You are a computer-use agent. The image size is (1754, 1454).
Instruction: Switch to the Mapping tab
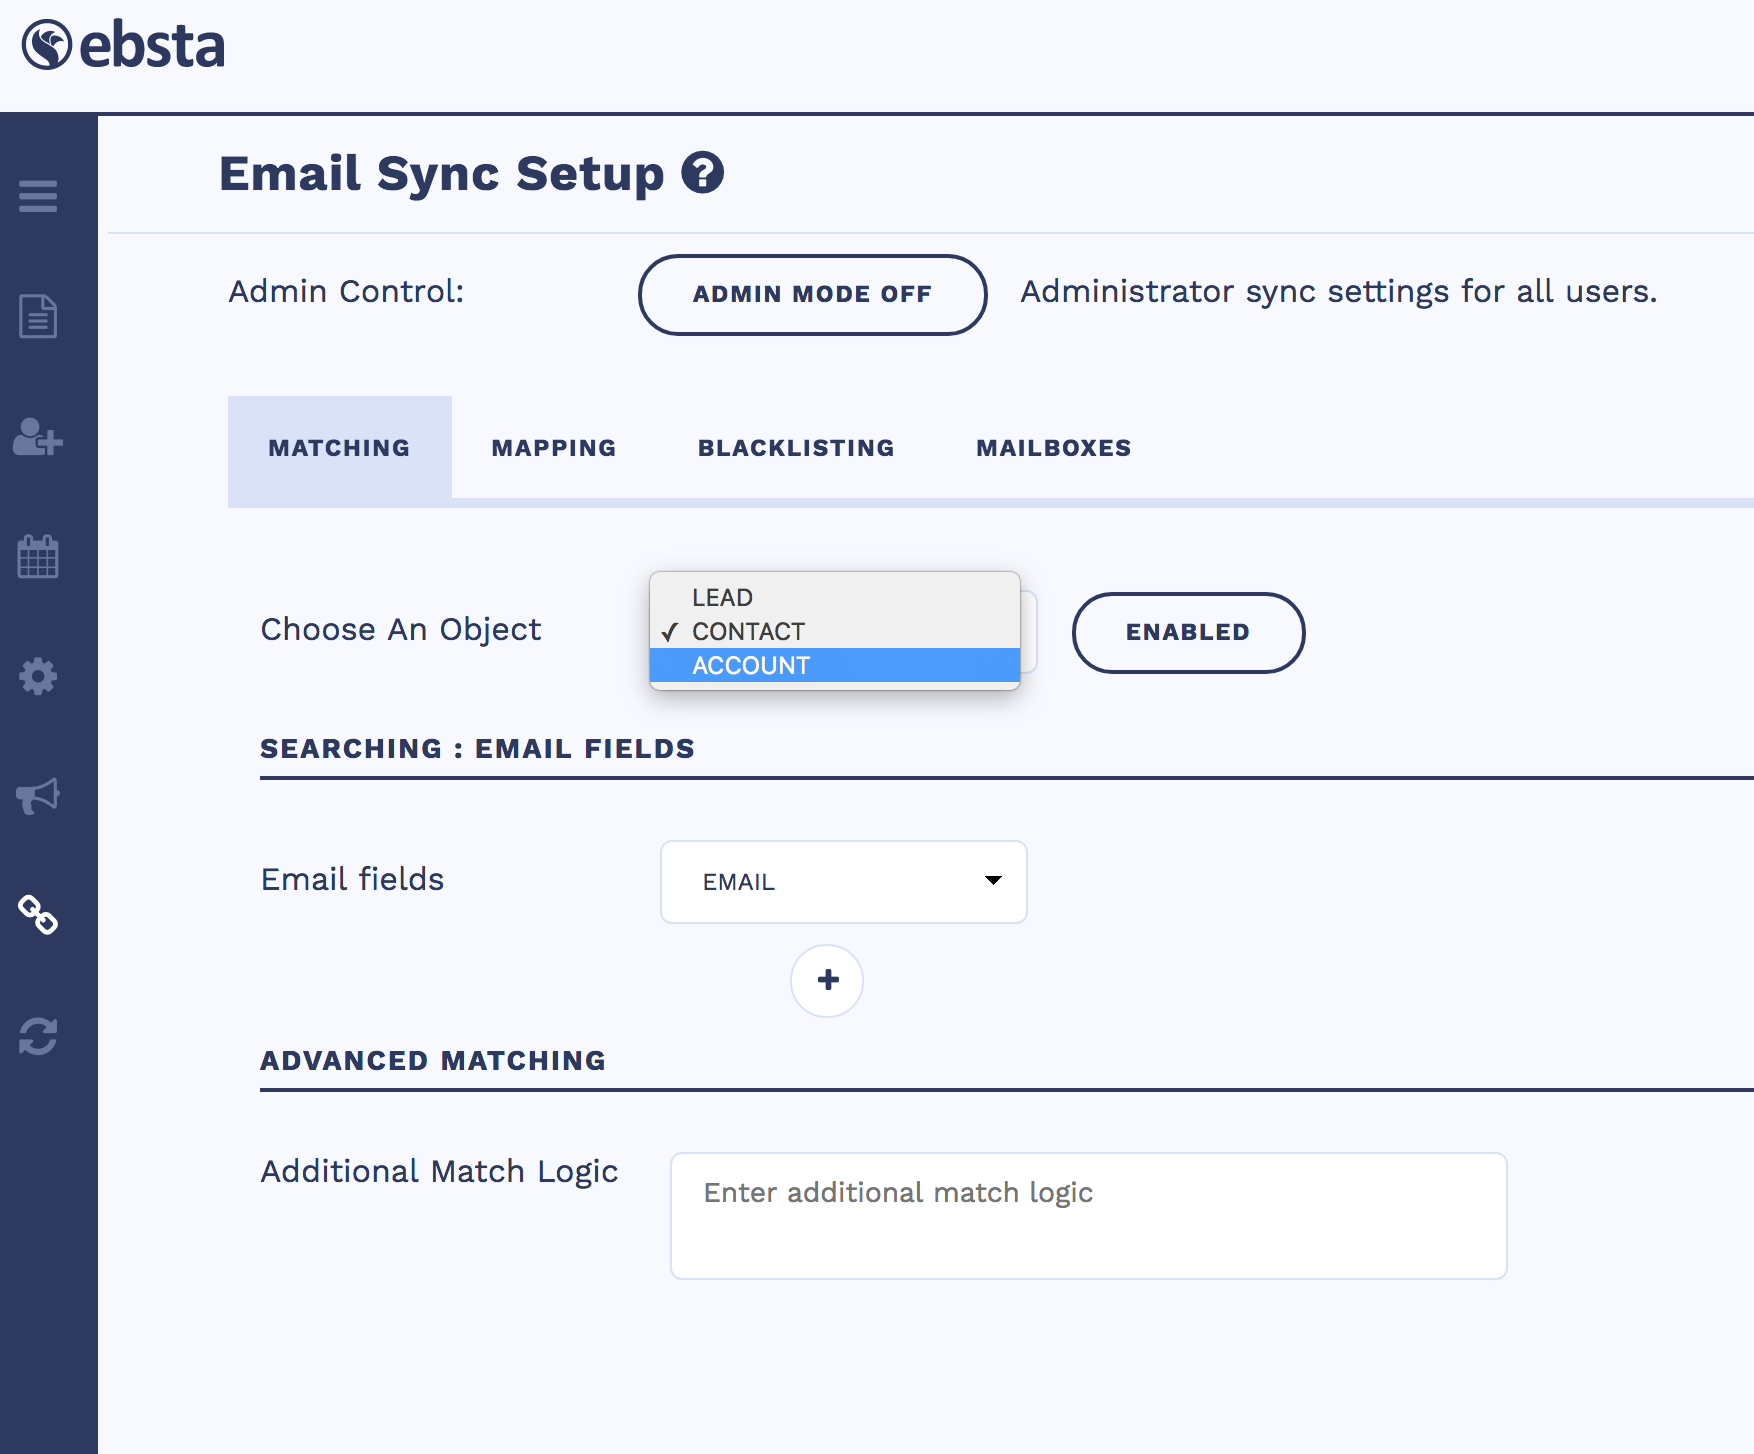coord(553,448)
